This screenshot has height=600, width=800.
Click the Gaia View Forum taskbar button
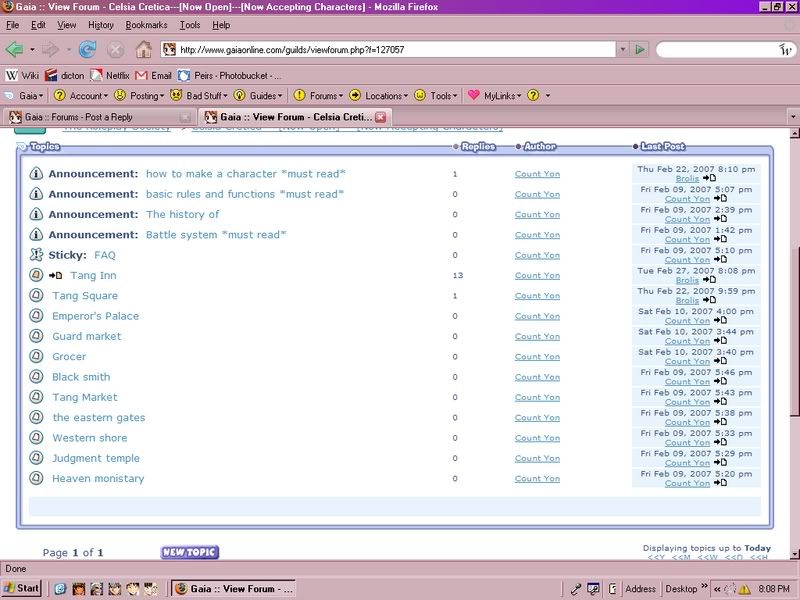pos(233,588)
